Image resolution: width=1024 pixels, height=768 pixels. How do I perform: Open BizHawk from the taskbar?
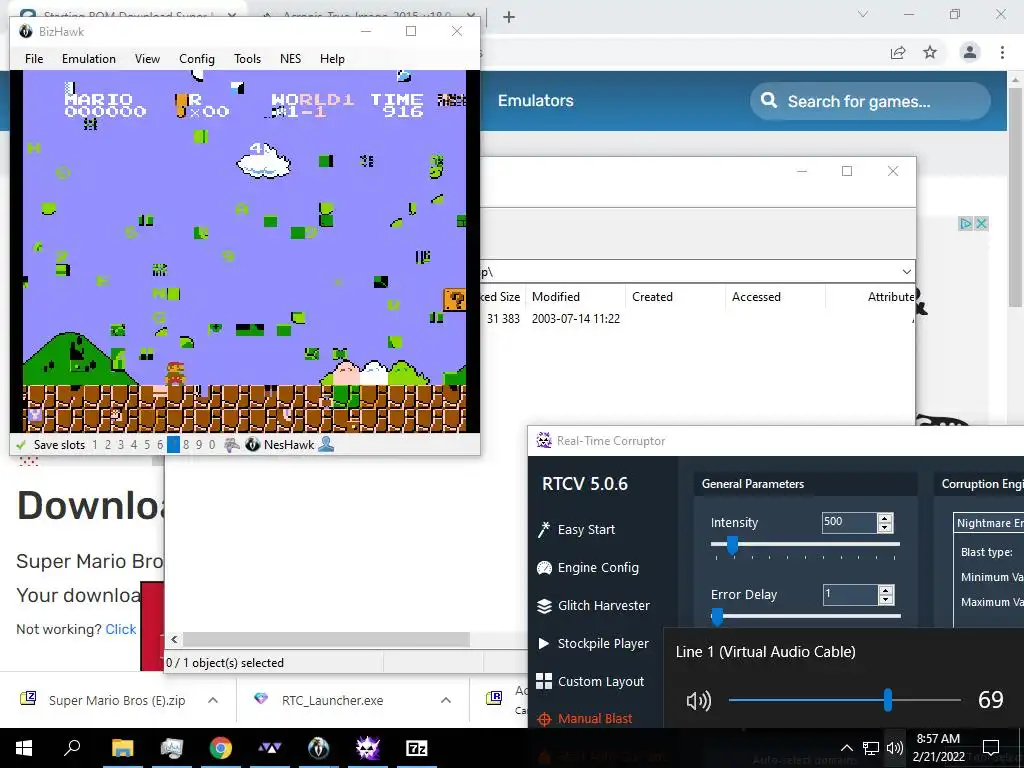pyautogui.click(x=319, y=748)
